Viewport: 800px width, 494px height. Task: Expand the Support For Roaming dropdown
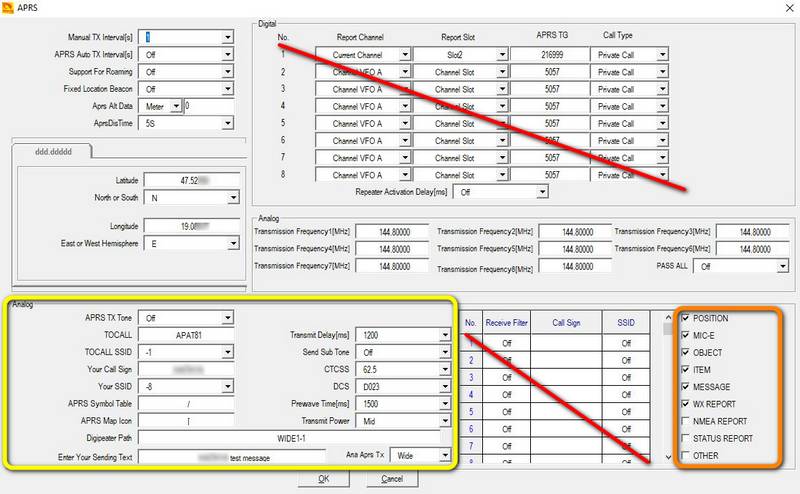coord(228,72)
